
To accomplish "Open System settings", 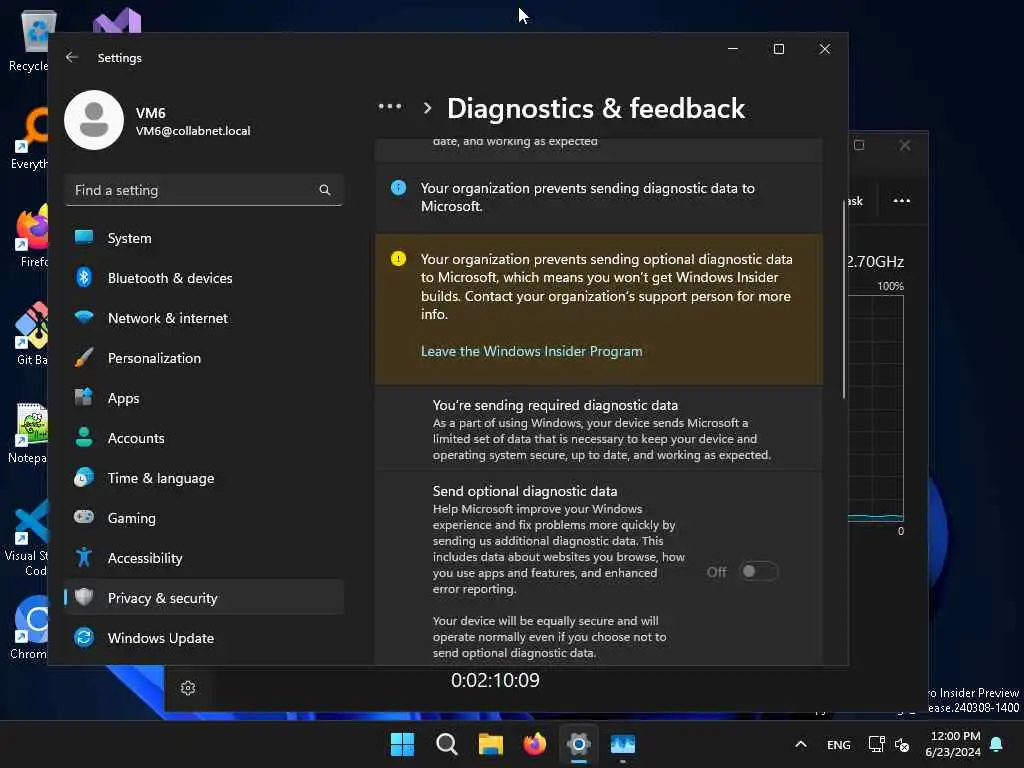I will pos(204,238).
